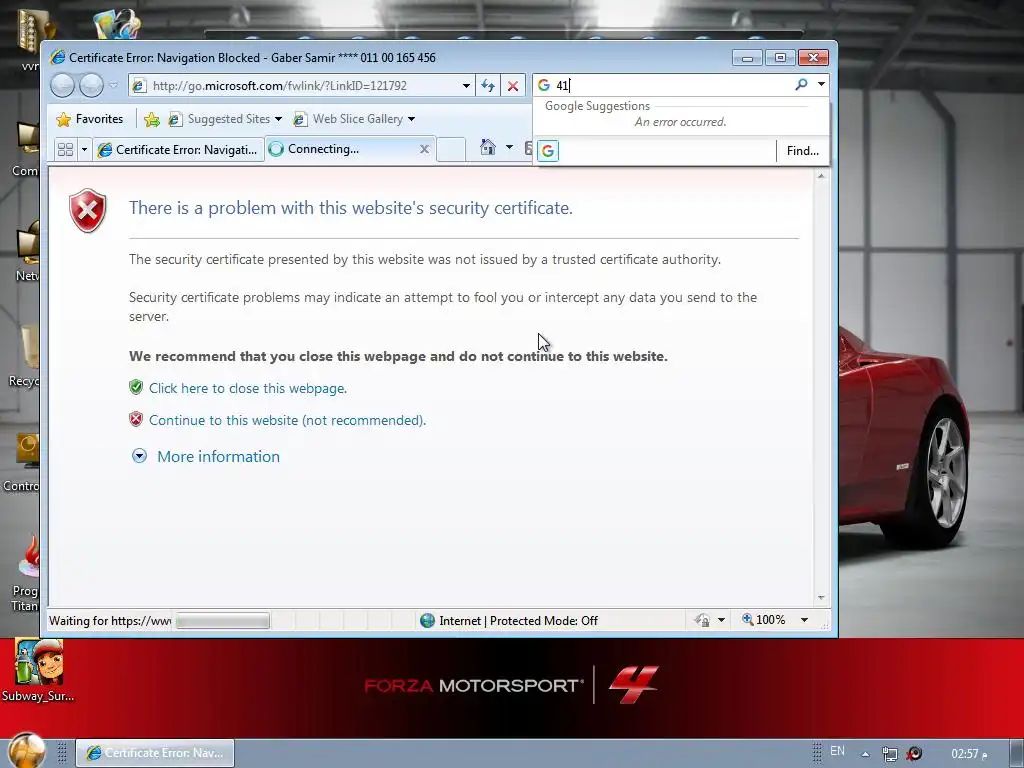Expand the Web Slice Gallery dropdown arrow
This screenshot has height=768, width=1024.
[411, 119]
